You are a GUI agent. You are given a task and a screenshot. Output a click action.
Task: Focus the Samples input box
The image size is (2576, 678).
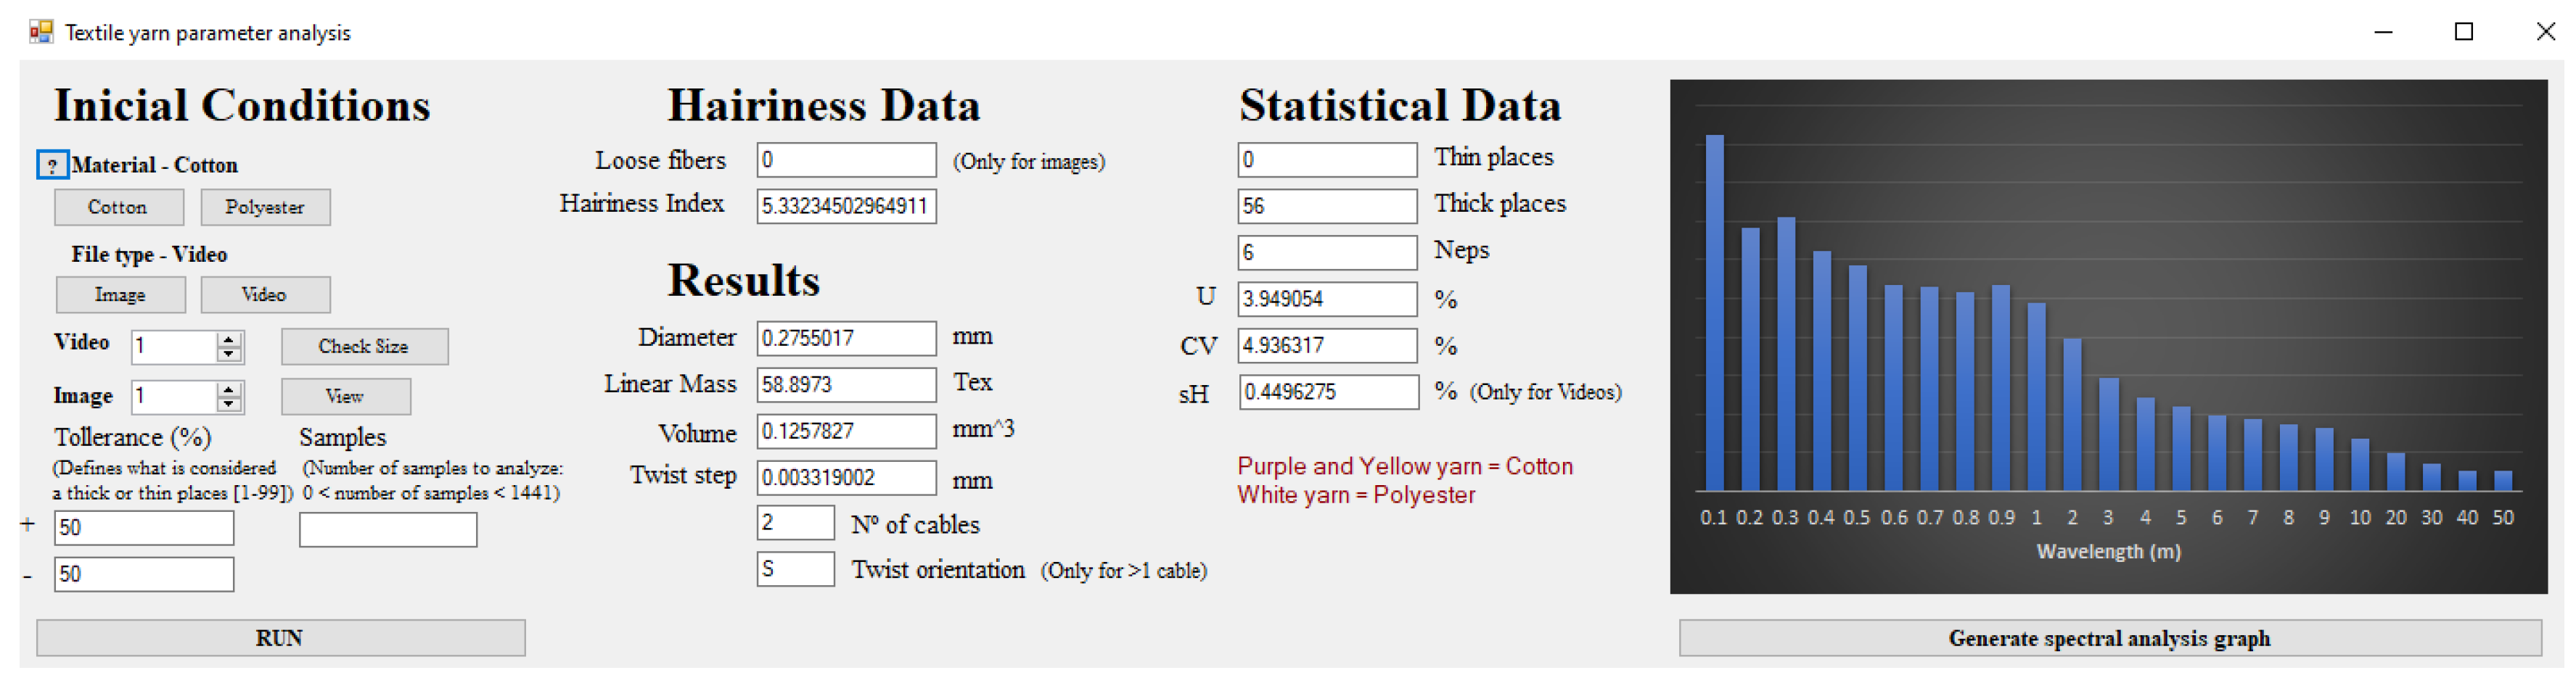pos(388,529)
